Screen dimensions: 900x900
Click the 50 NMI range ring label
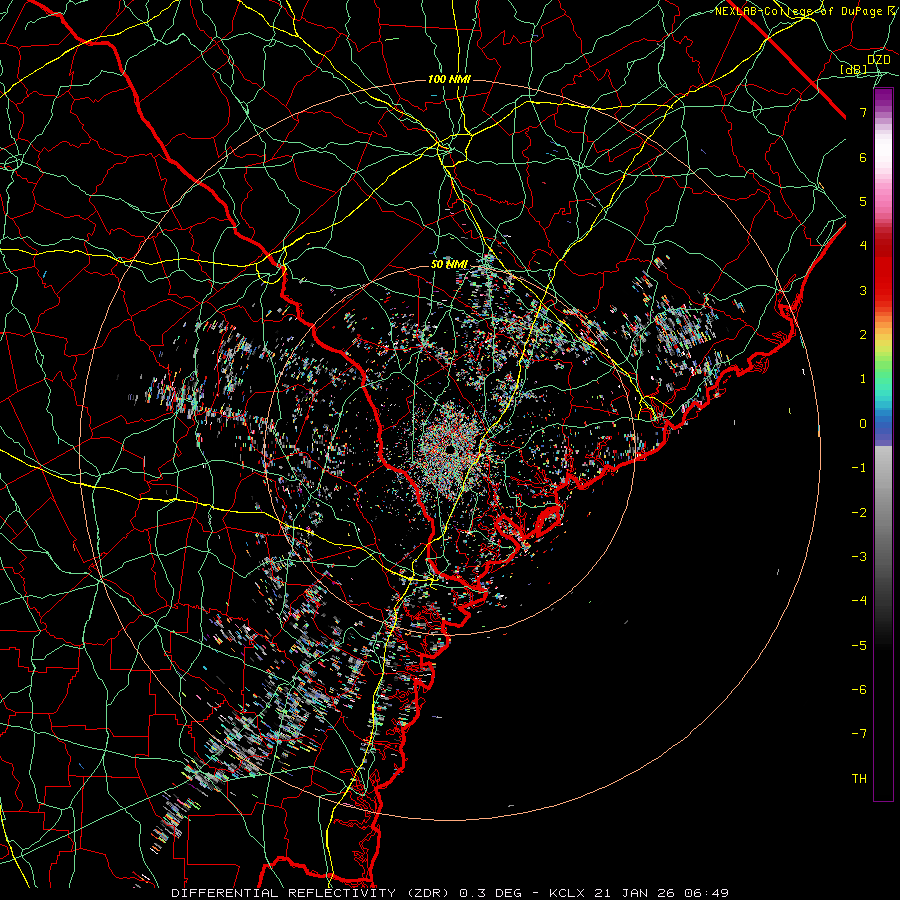[x=449, y=264]
